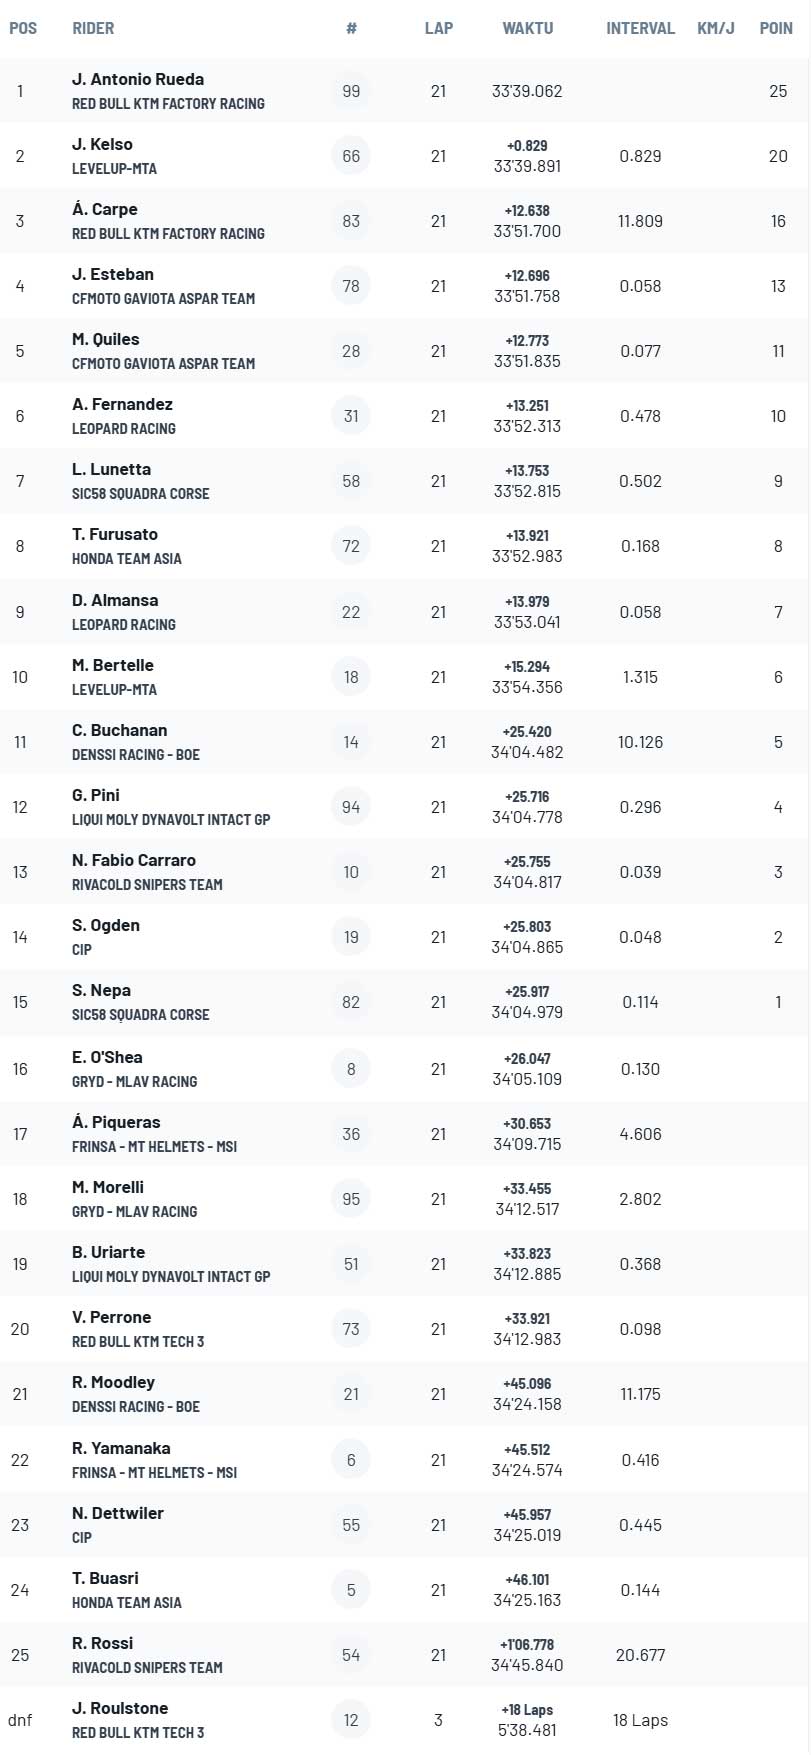Open rider M. Quiles' name

pos(106,339)
